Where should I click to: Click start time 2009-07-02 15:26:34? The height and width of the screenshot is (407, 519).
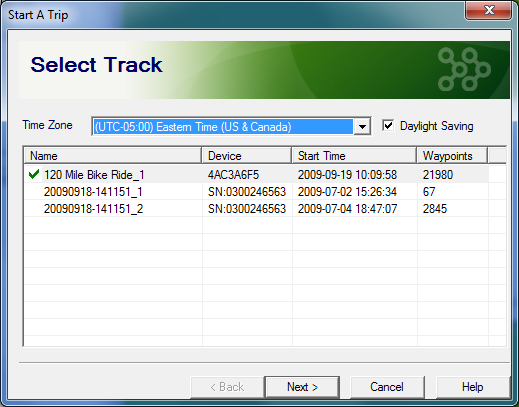tap(347, 192)
